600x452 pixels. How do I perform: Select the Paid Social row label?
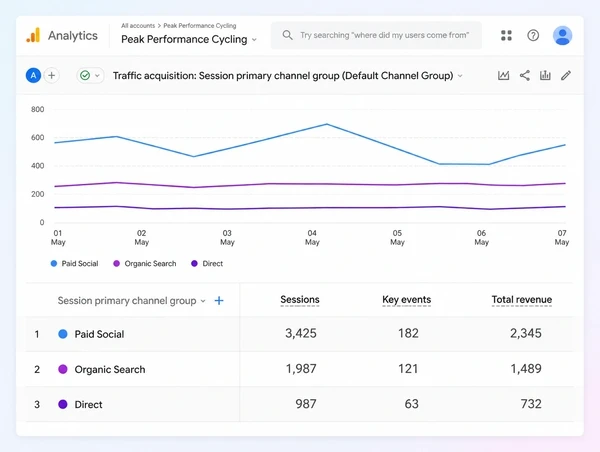point(99,334)
